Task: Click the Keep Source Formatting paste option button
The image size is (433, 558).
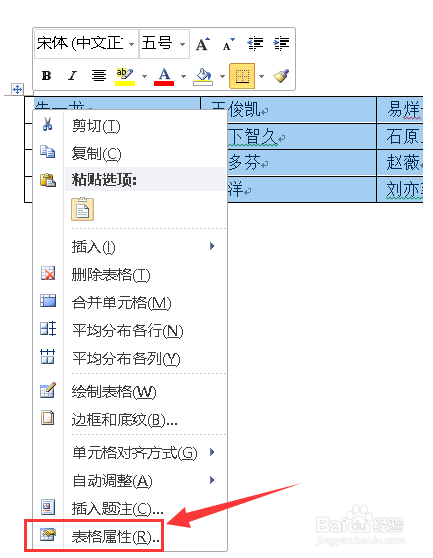Action: pyautogui.click(x=83, y=209)
